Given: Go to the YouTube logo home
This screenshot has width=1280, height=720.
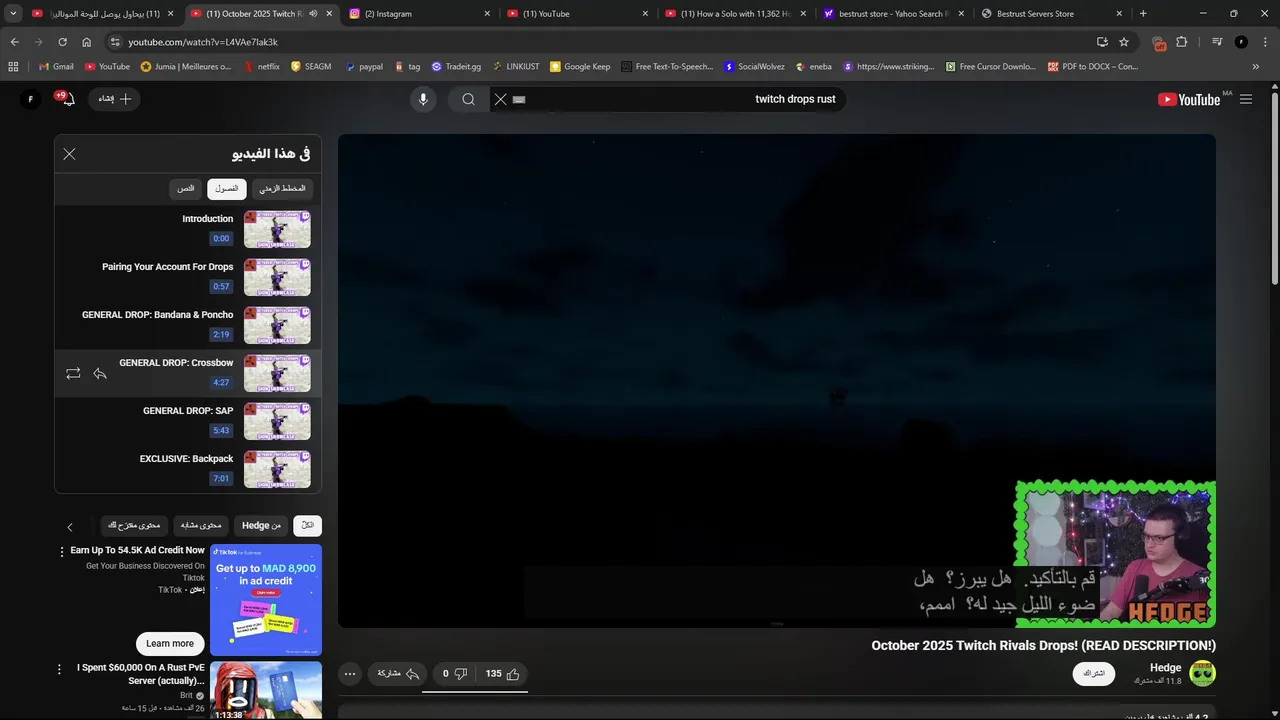Looking at the screenshot, I should point(1189,99).
